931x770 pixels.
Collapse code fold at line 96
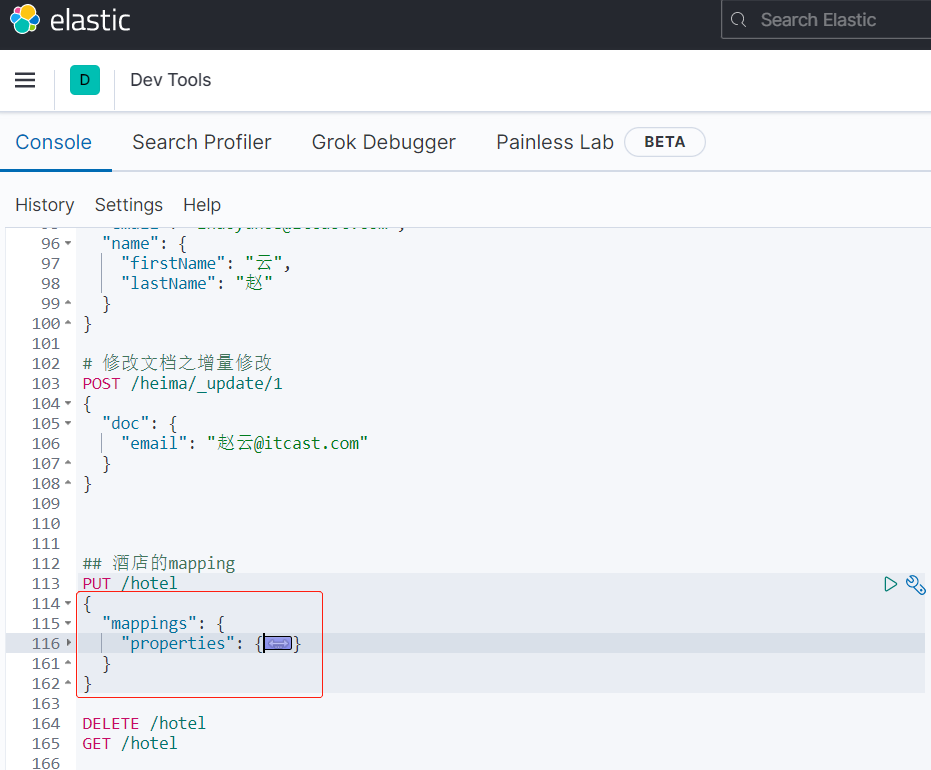[68, 244]
